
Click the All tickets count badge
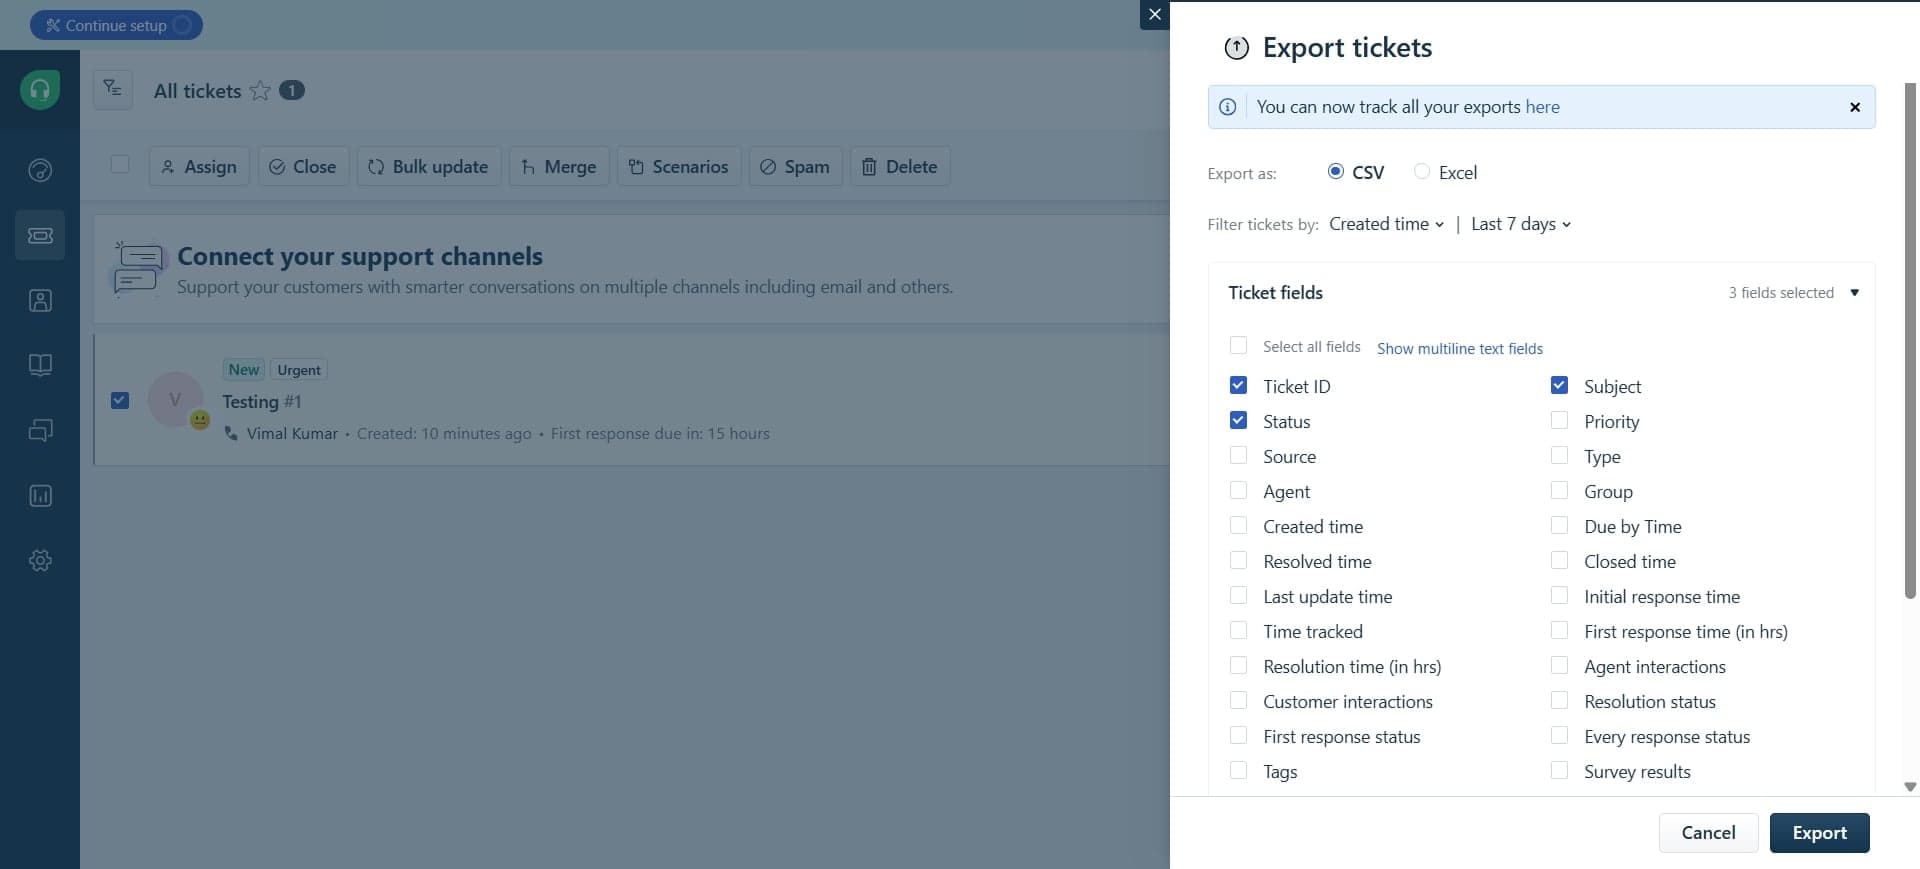(291, 90)
